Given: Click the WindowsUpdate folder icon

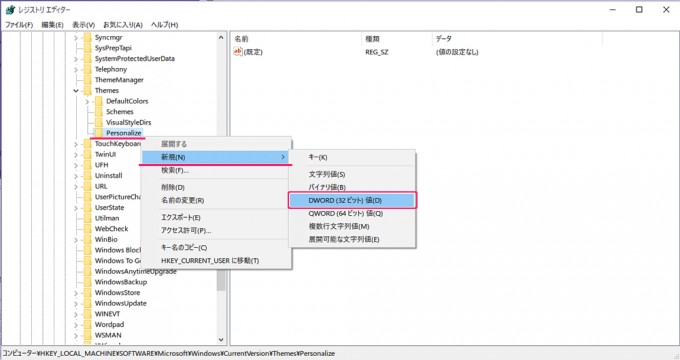Looking at the screenshot, I should [x=88, y=303].
